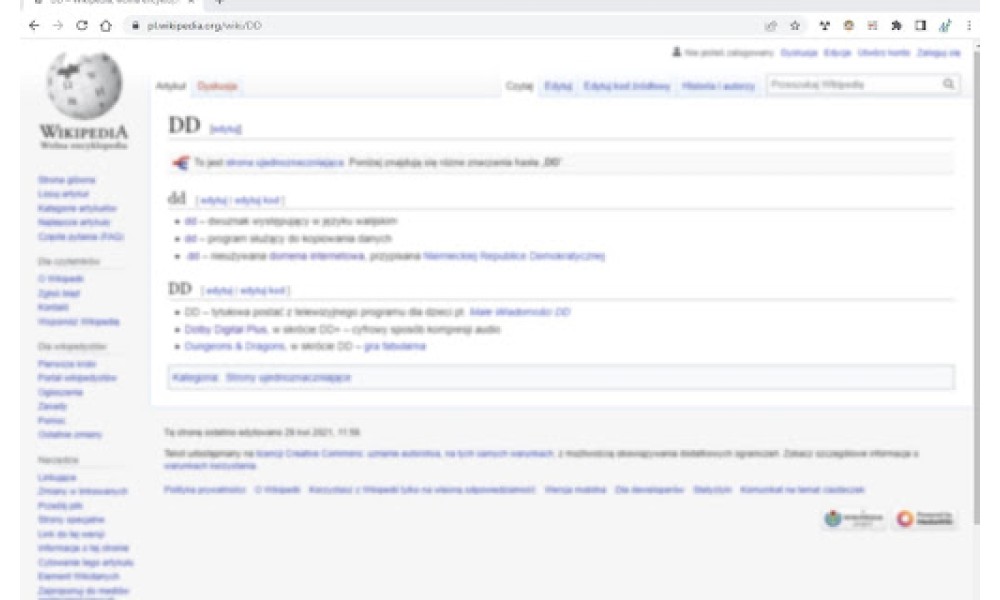Screen dimensions: 1000x600
Task: Open the strona ujednoznaczniająca link
Action: 285,163
